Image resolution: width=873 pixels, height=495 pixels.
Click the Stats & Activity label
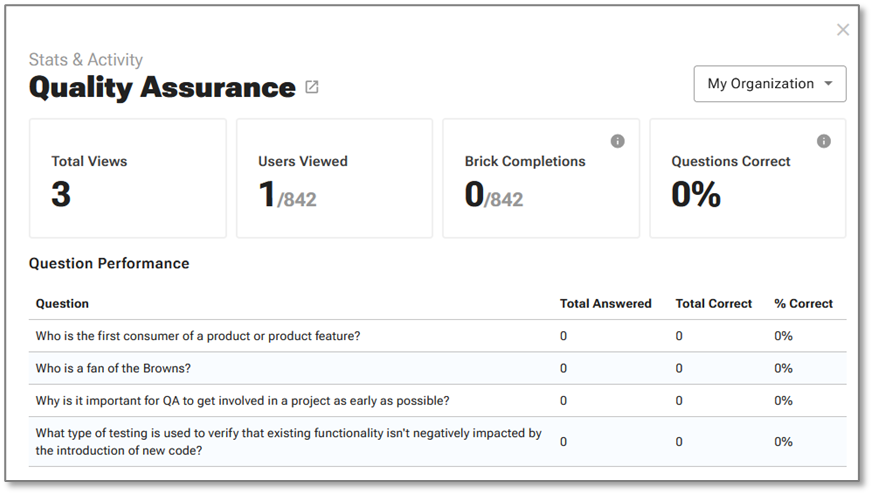(x=86, y=60)
